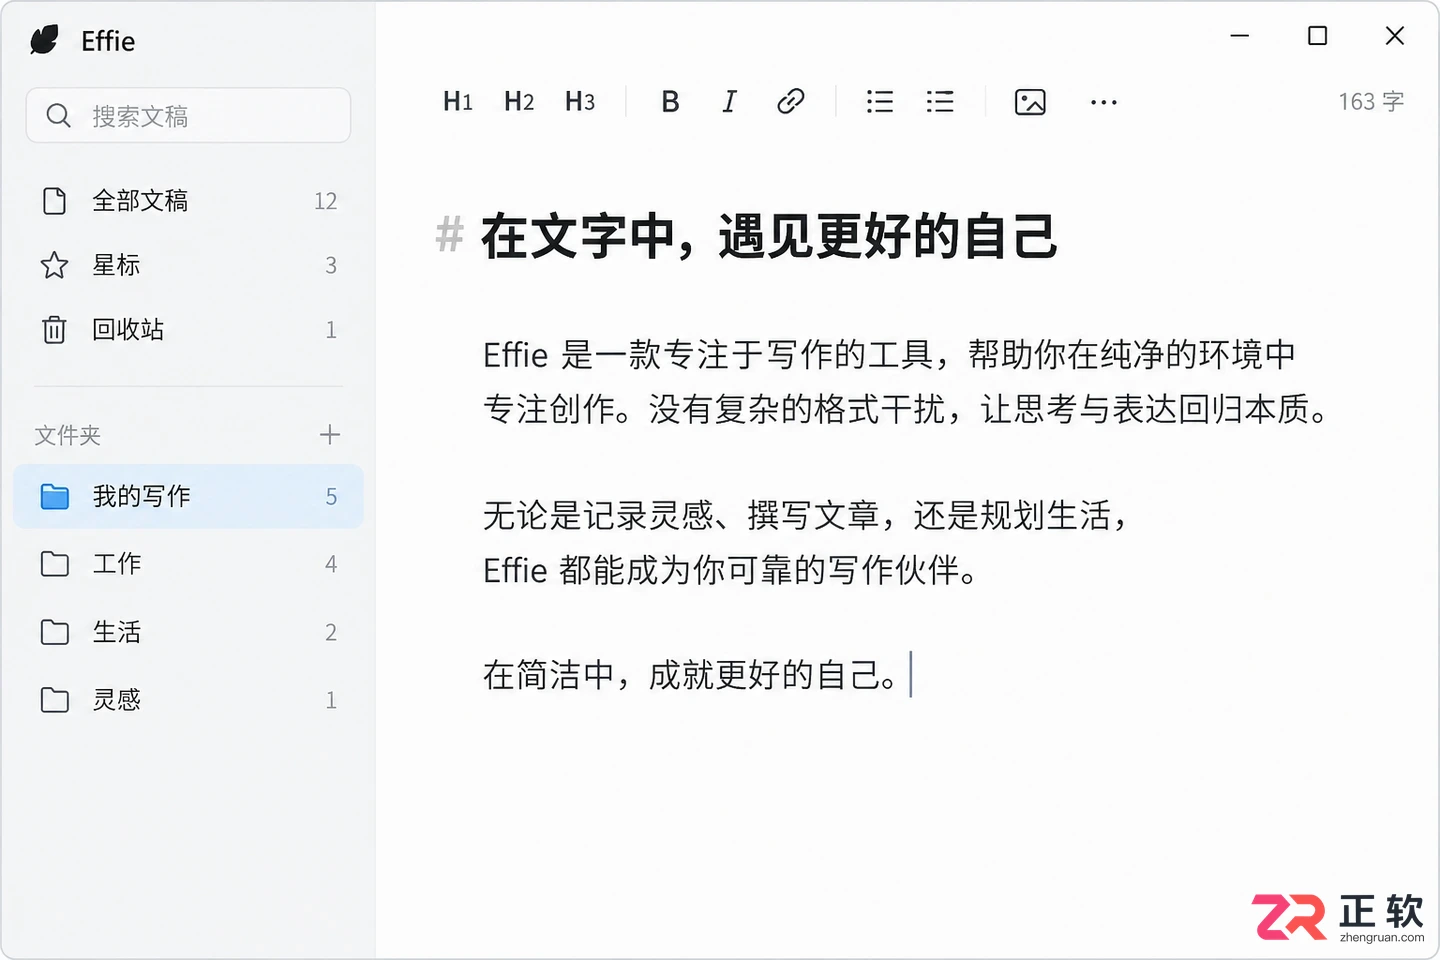Toggle bold formatting
1440x960 pixels.
point(670,101)
